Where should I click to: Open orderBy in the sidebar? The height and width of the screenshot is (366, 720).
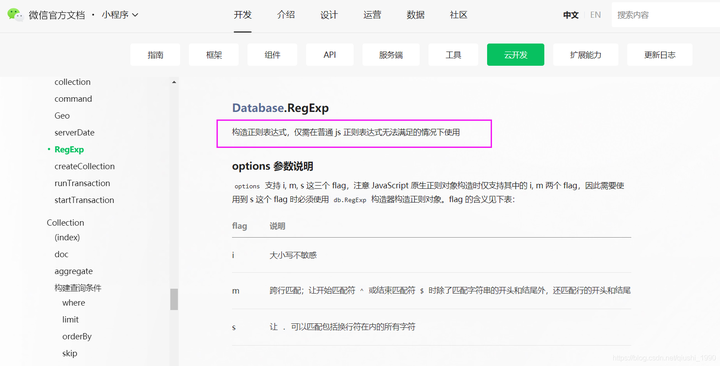[x=77, y=337]
